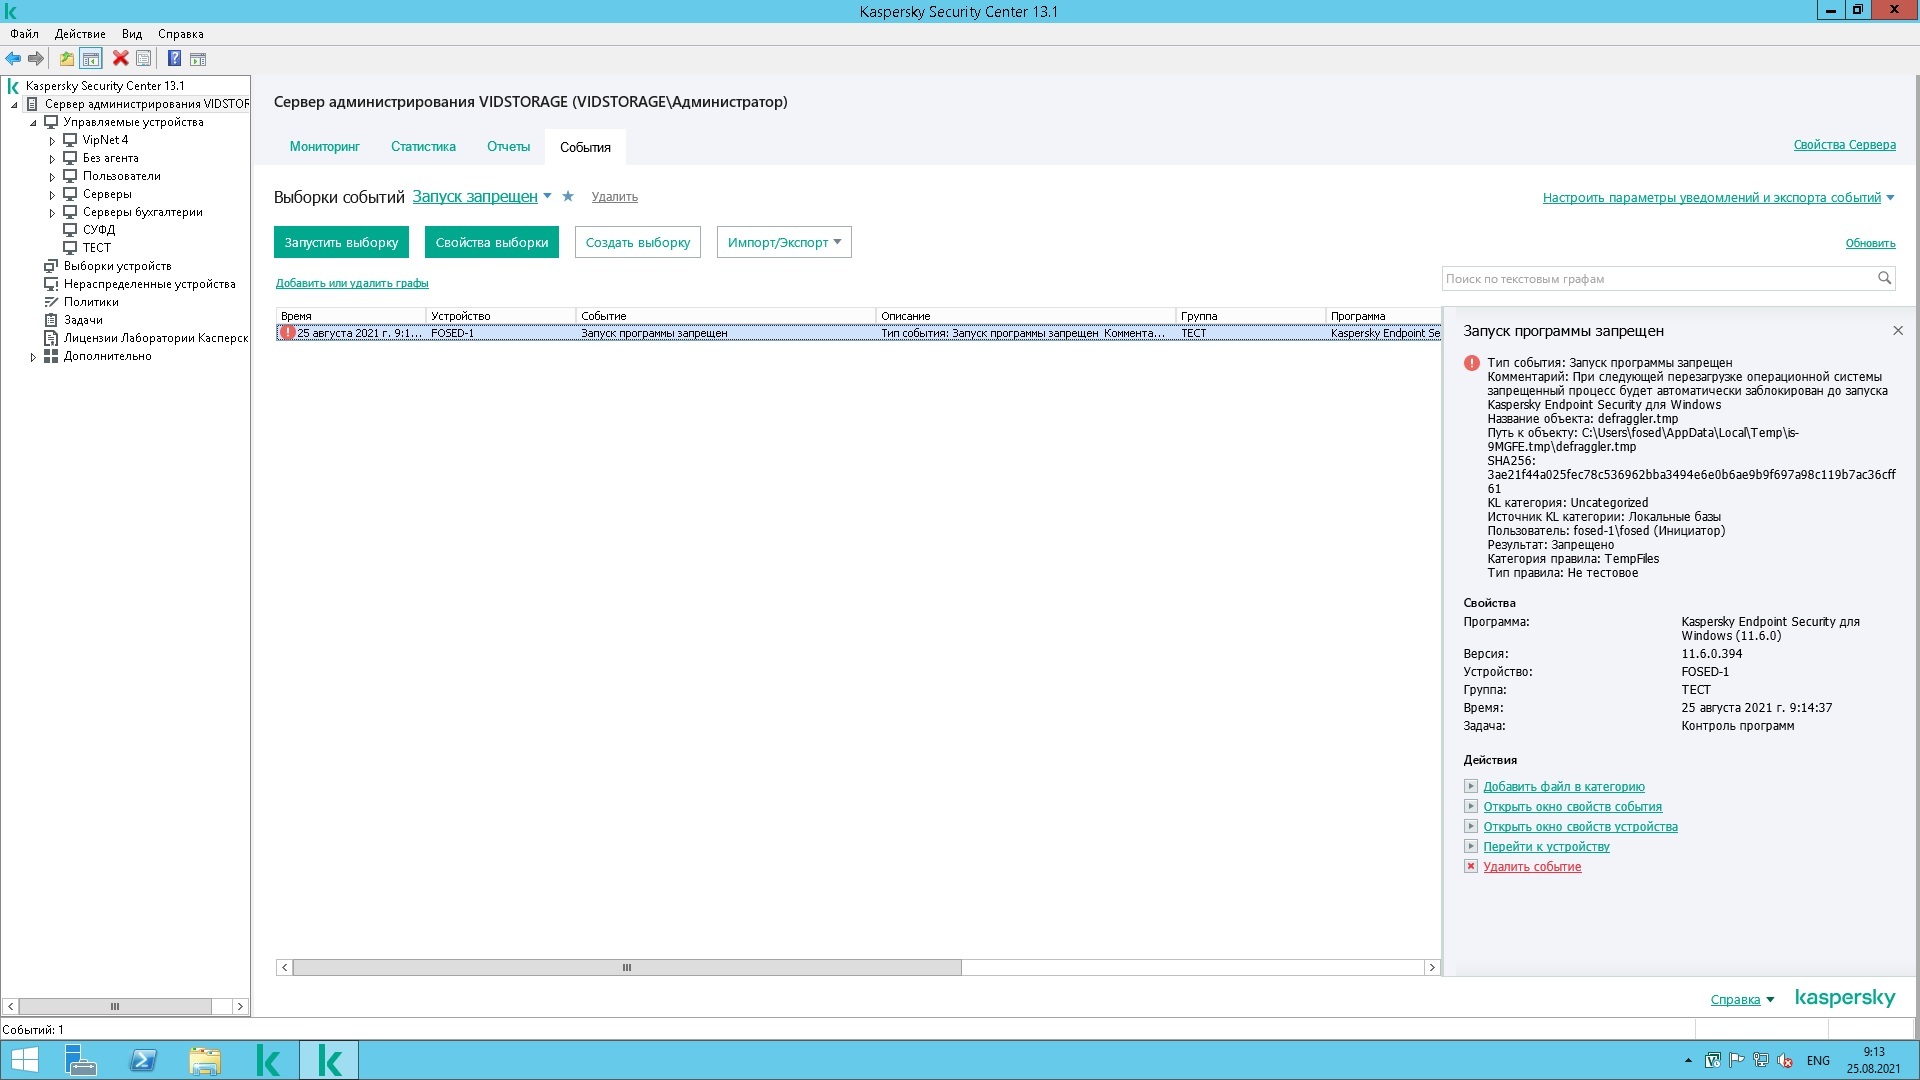Click the red X Delete toolbar icon

pyautogui.click(x=120, y=59)
